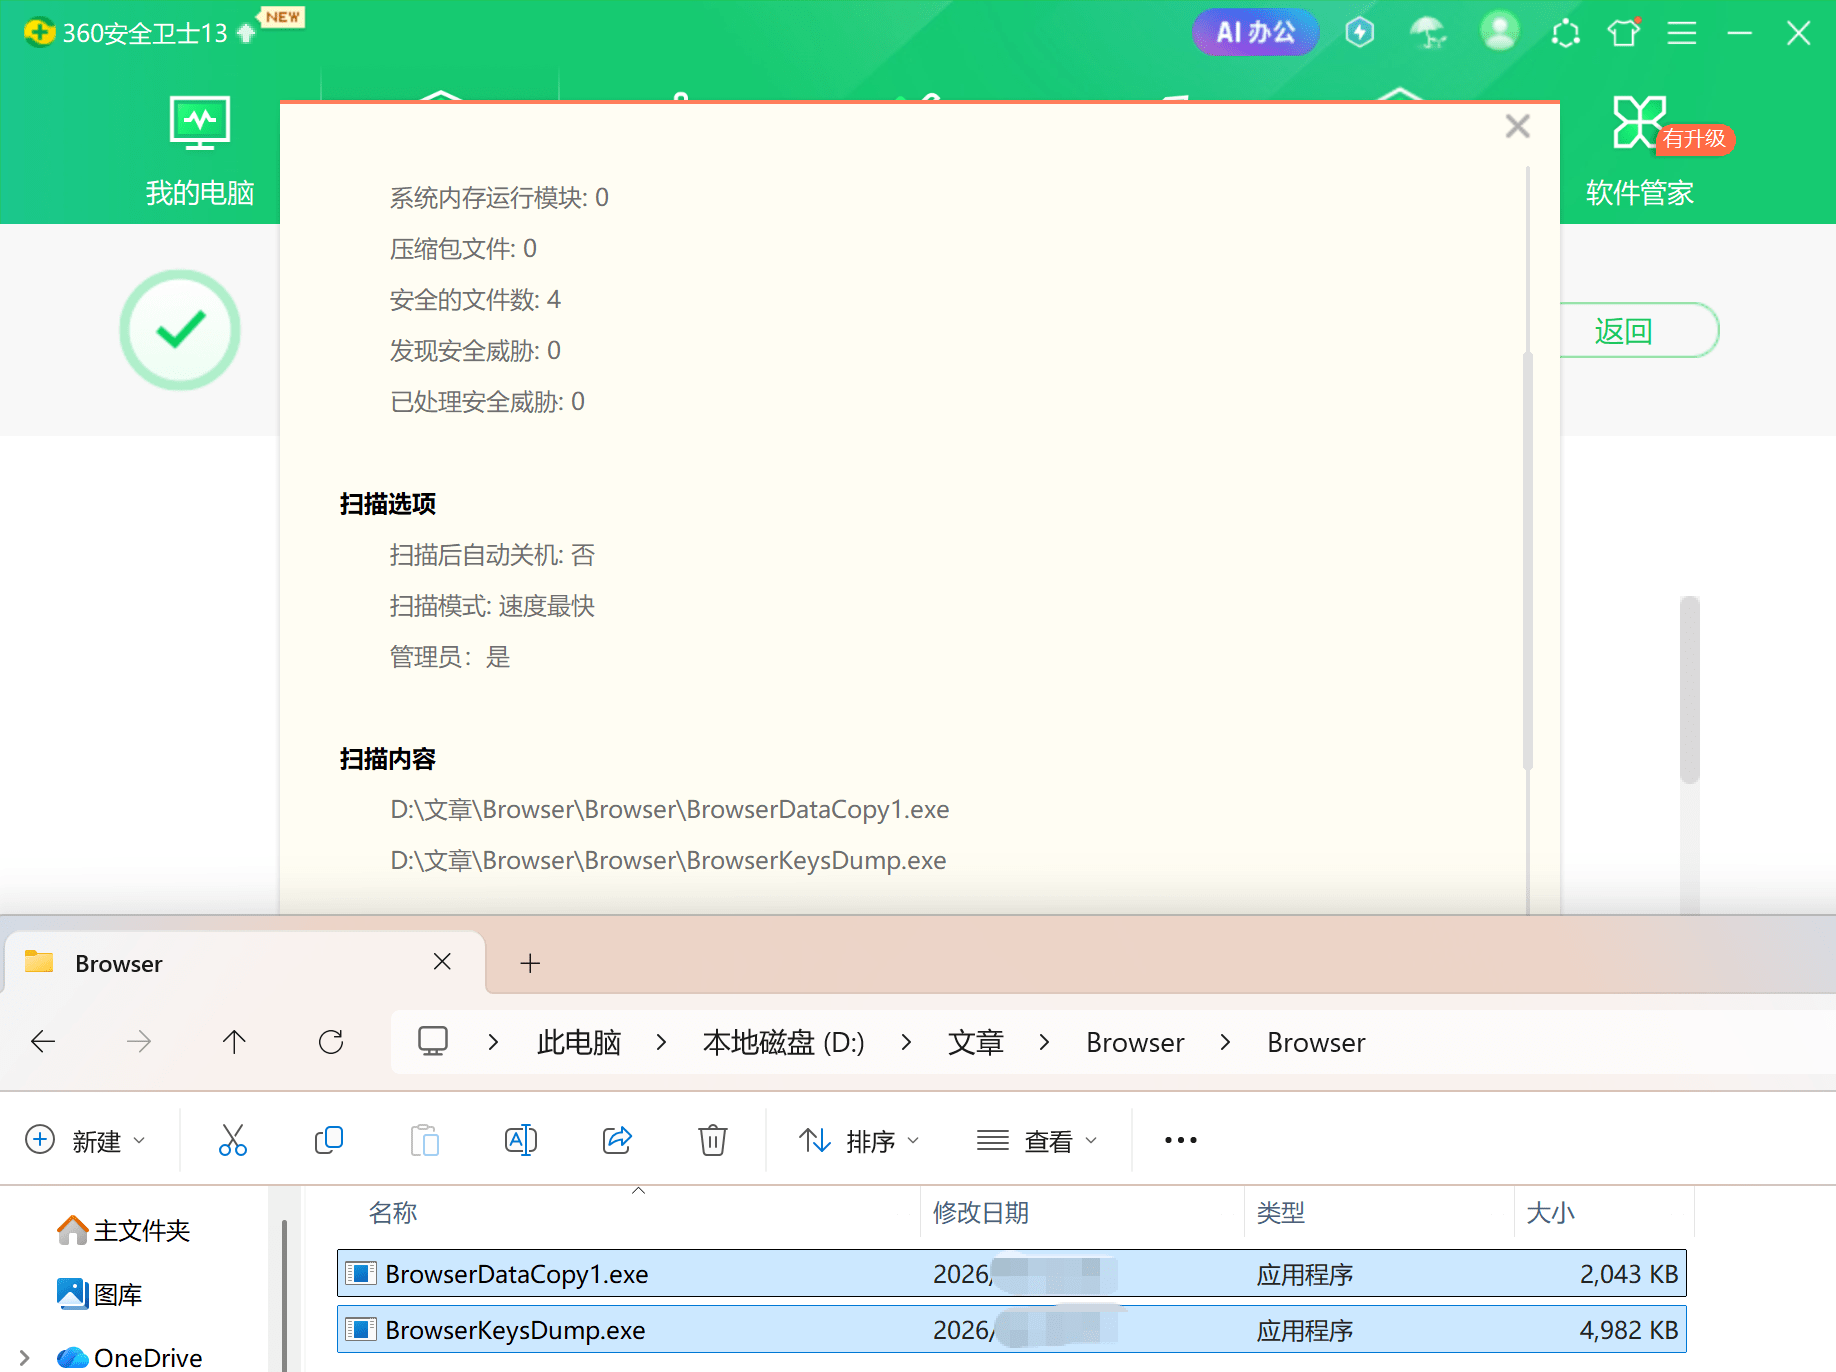Open the skin shirt icon
The image size is (1836, 1372).
click(x=1624, y=33)
